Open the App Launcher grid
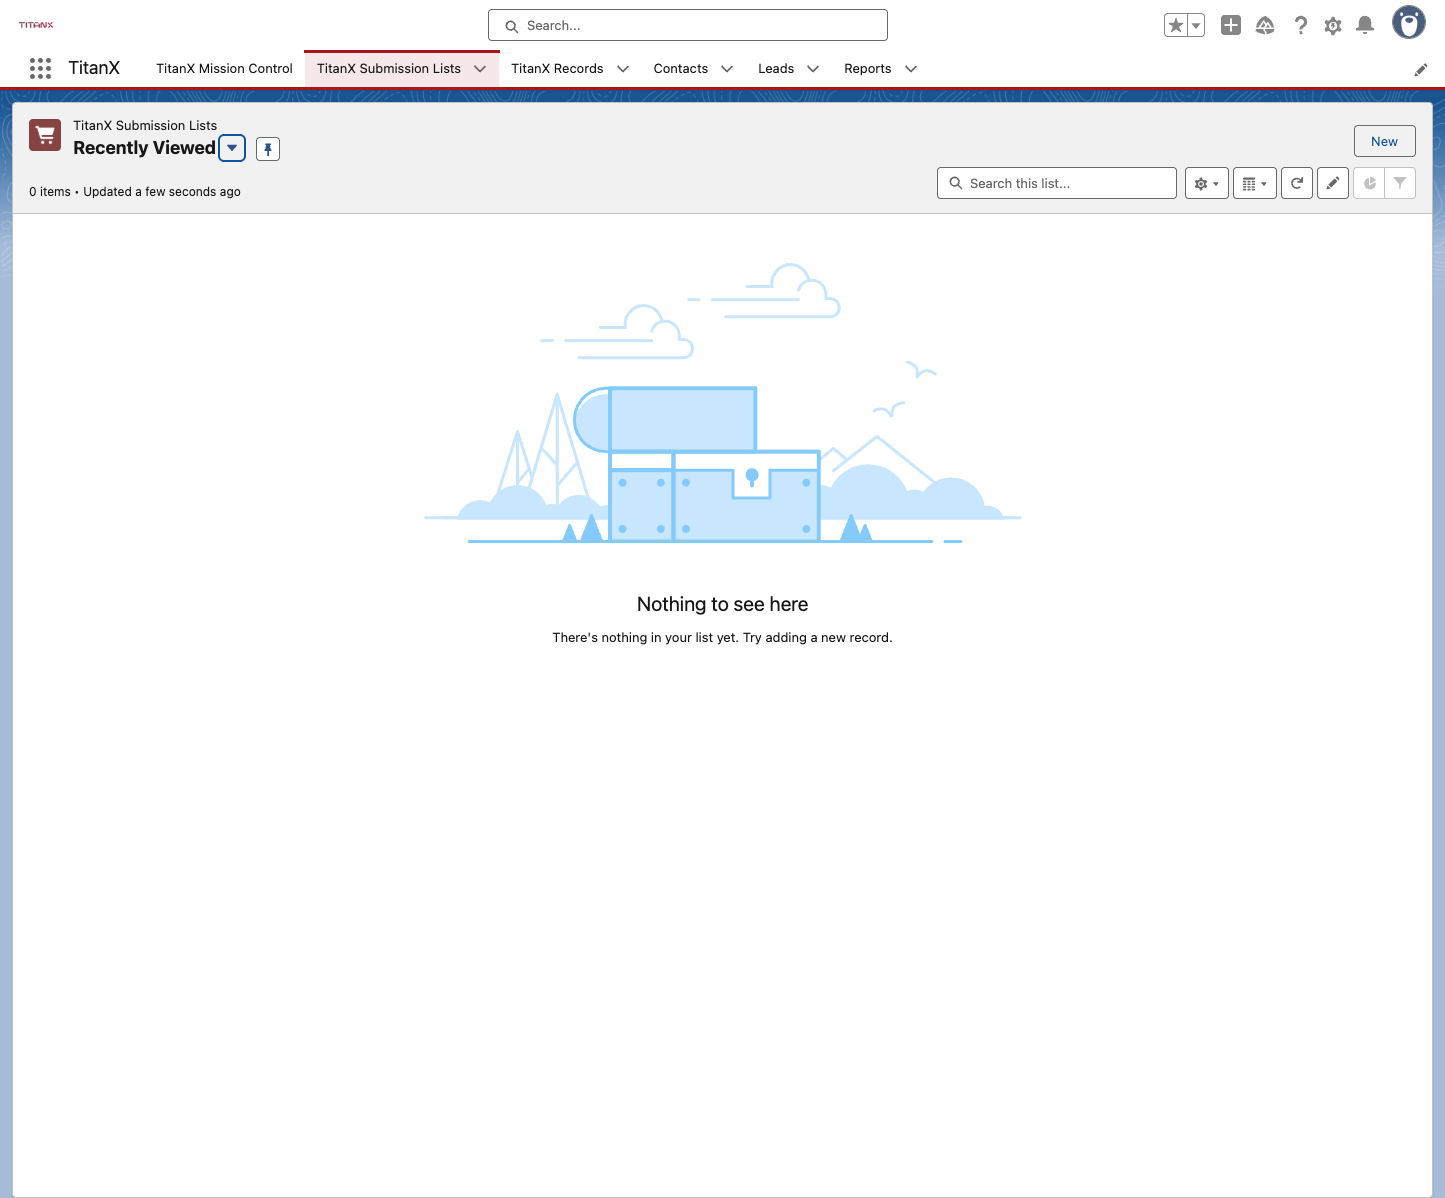 [x=40, y=68]
